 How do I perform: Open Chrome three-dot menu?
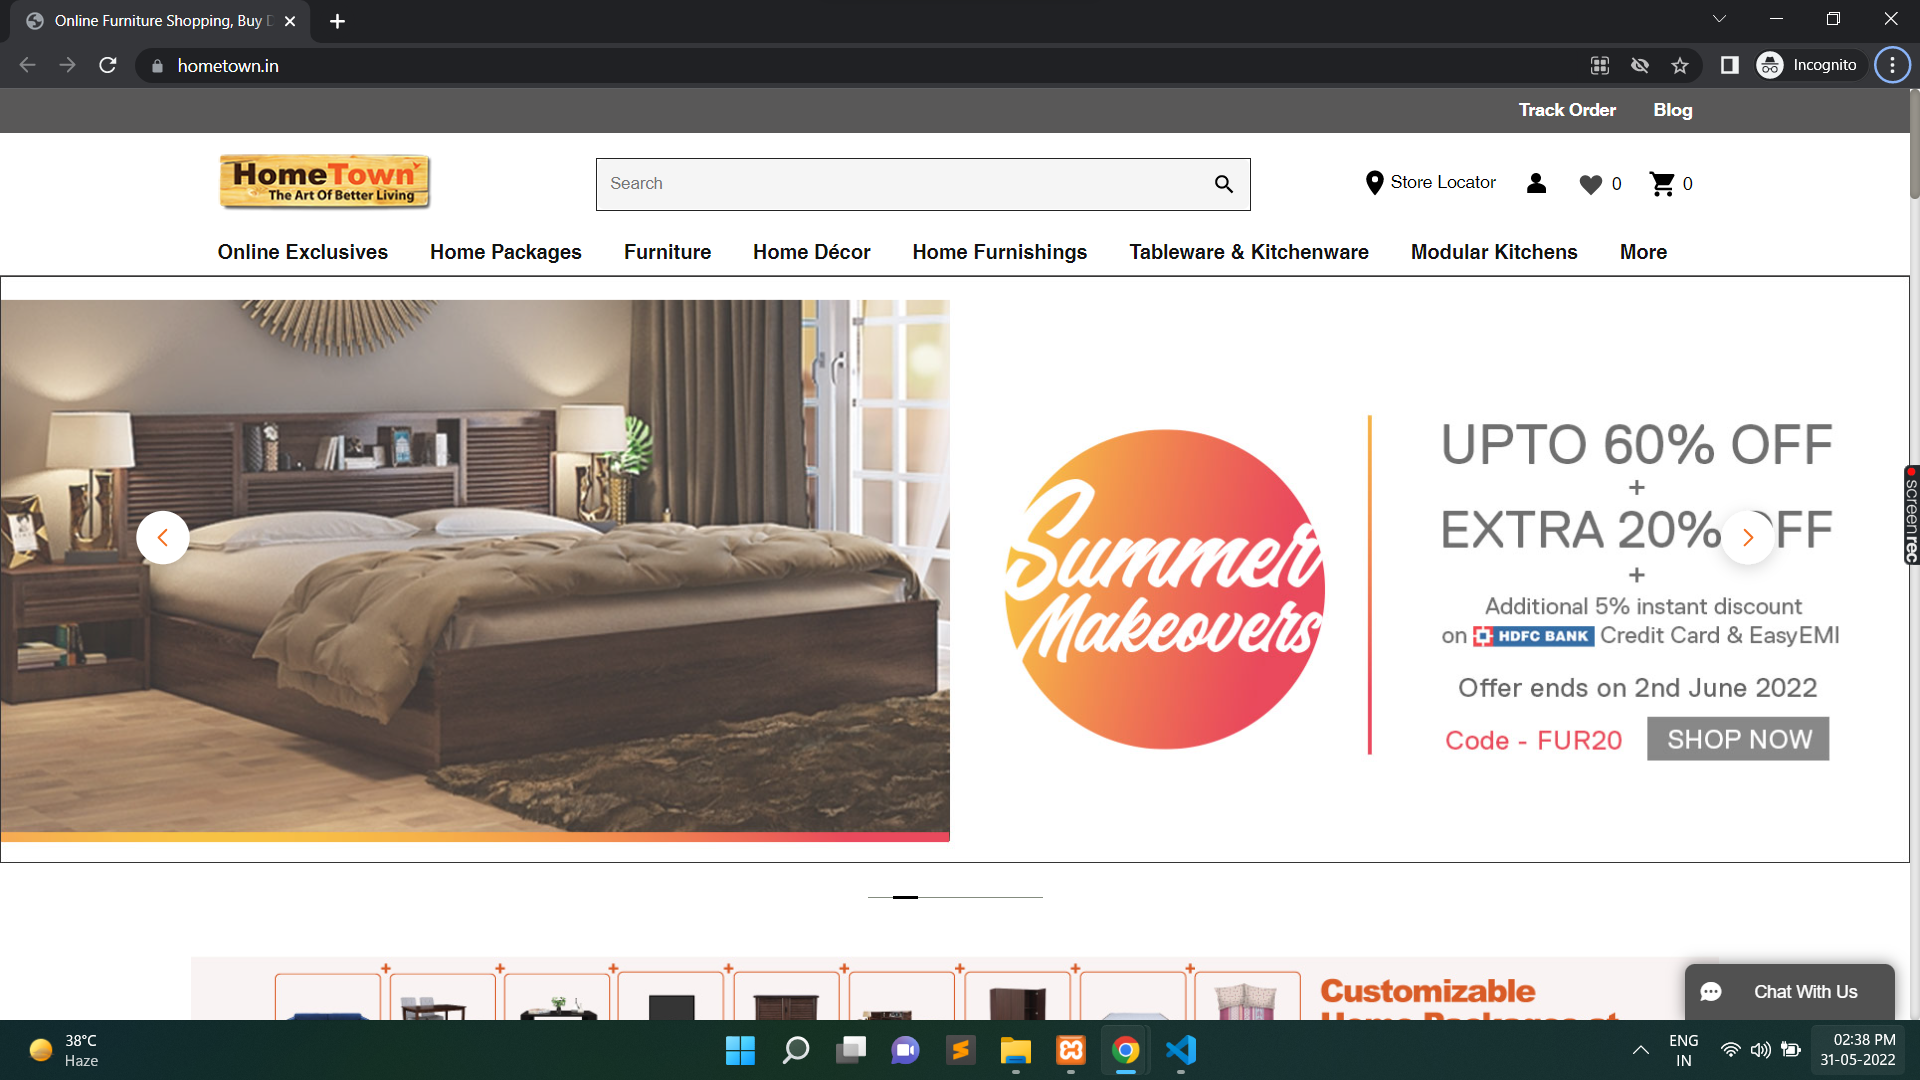click(1892, 66)
